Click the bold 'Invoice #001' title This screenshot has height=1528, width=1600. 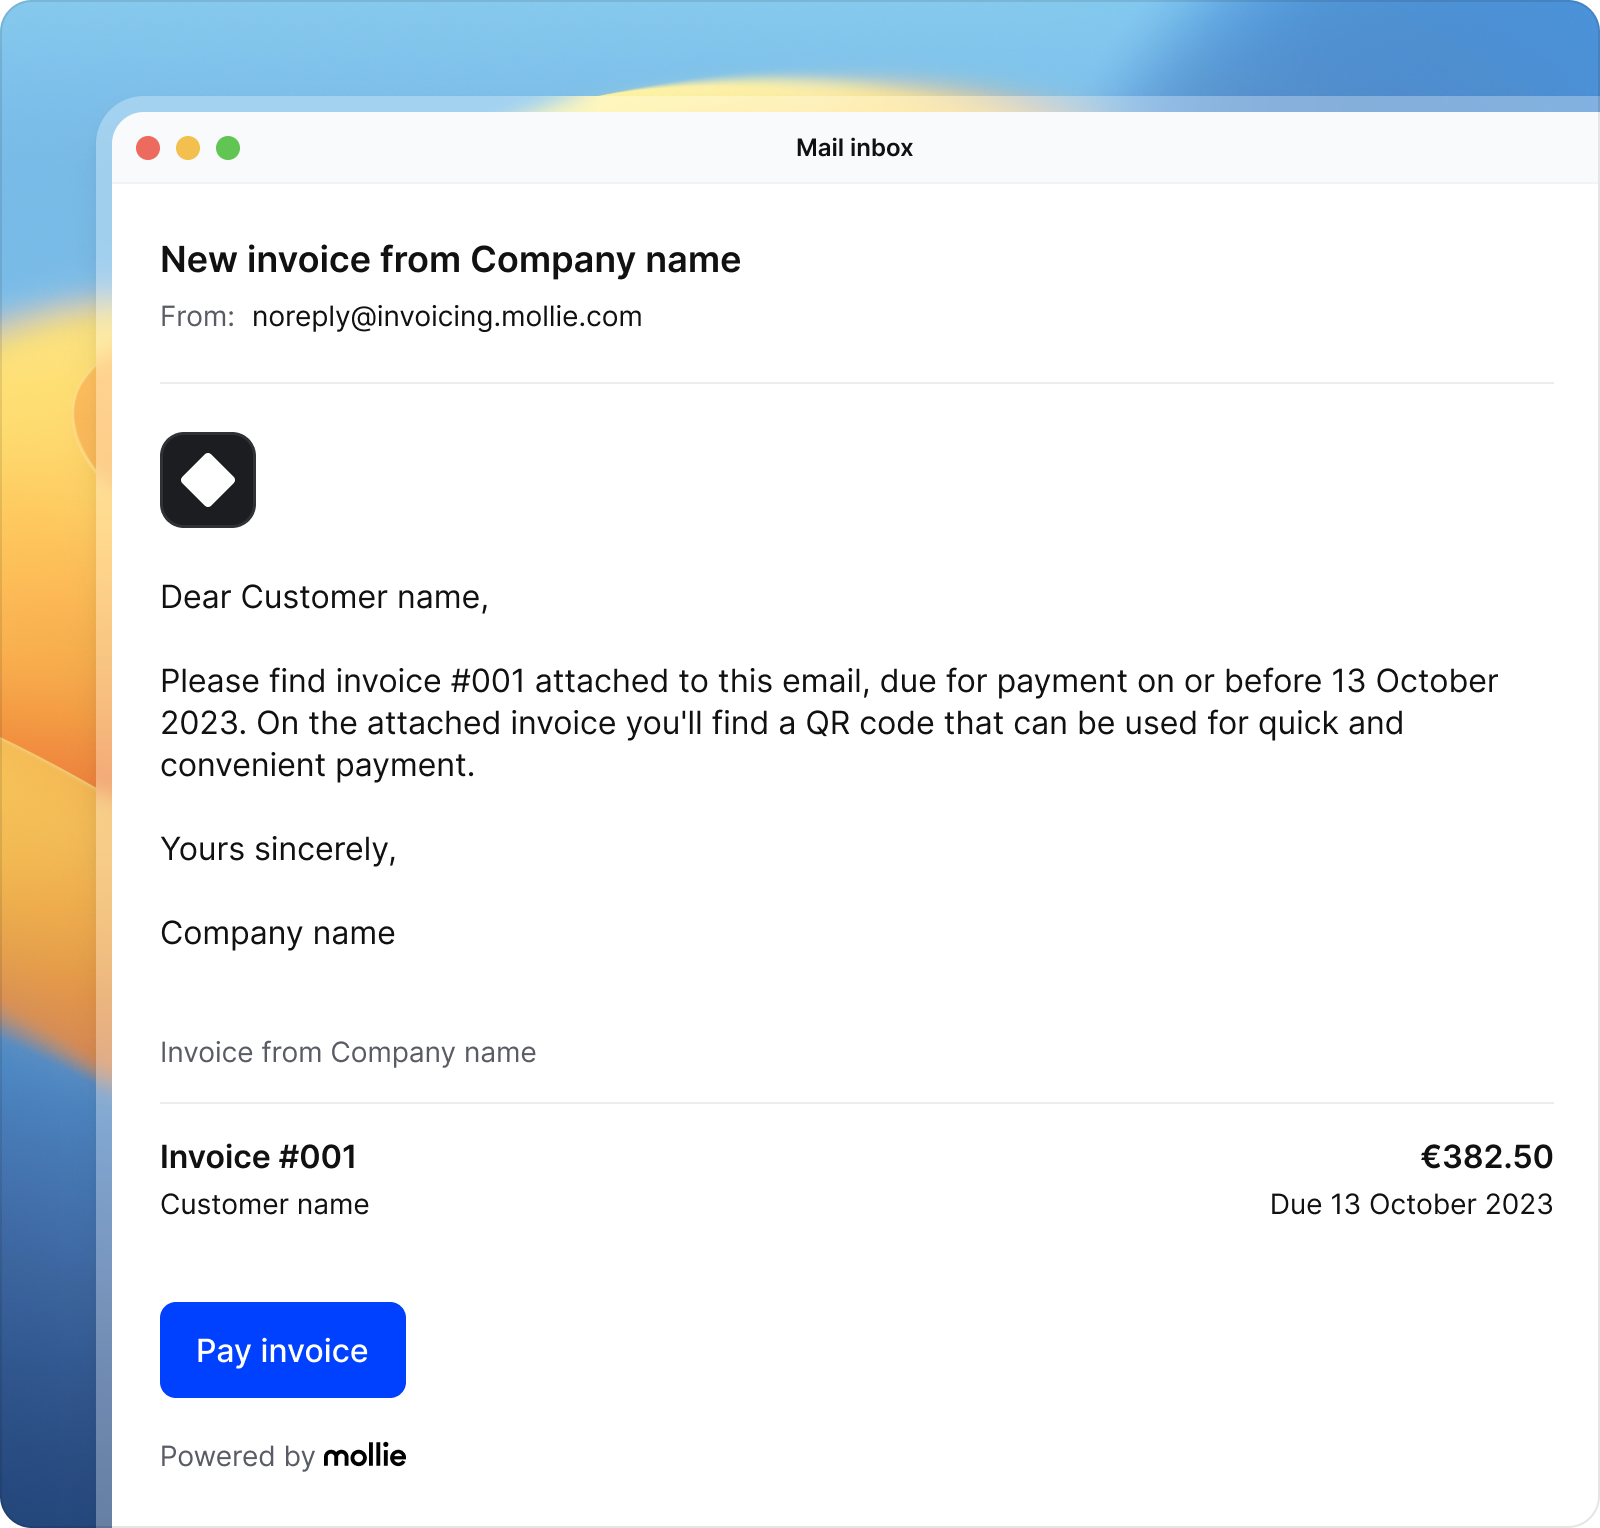click(258, 1157)
